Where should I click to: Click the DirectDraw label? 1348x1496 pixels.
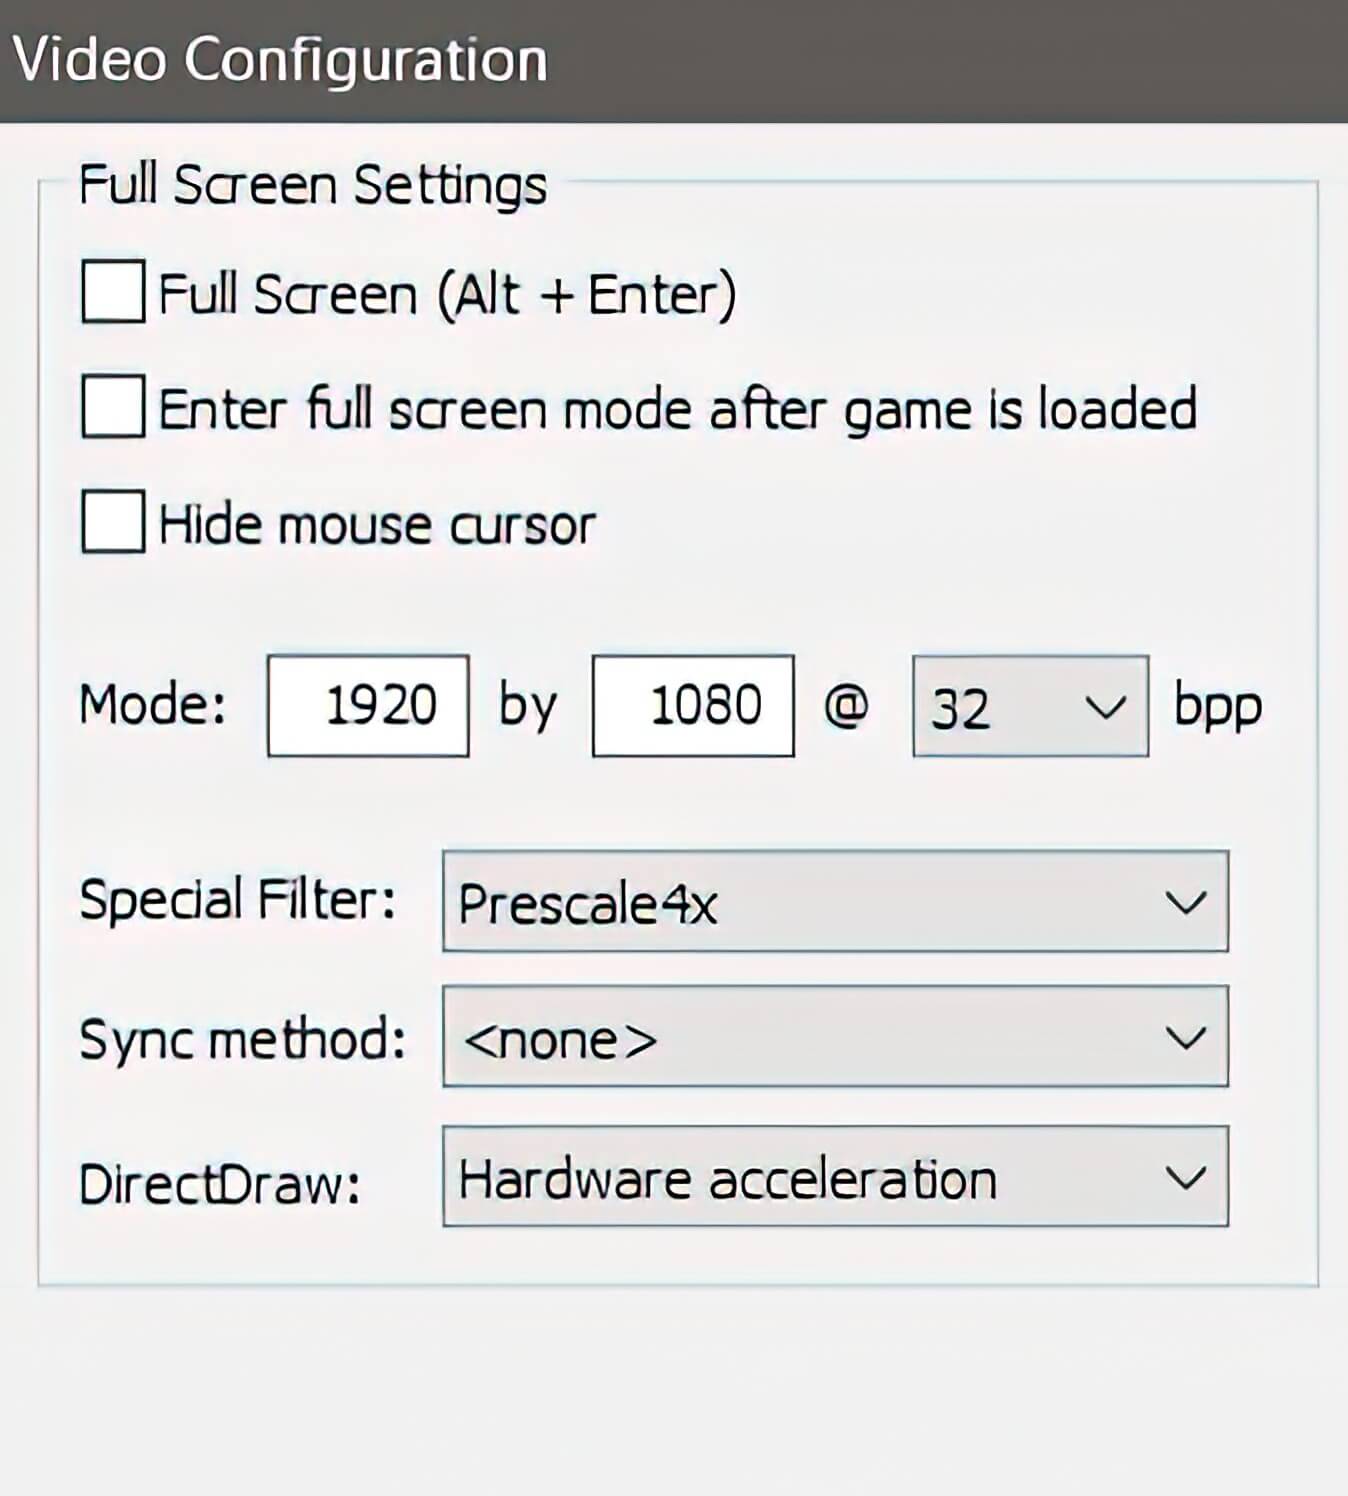[219, 1185]
